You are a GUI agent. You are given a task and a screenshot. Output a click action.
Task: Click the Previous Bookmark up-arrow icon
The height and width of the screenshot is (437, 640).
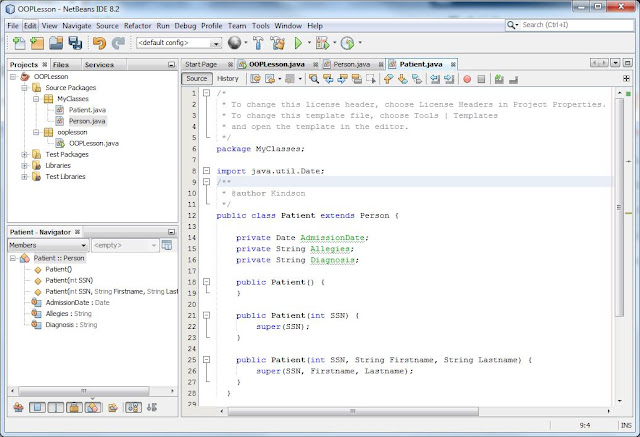pos(388,79)
